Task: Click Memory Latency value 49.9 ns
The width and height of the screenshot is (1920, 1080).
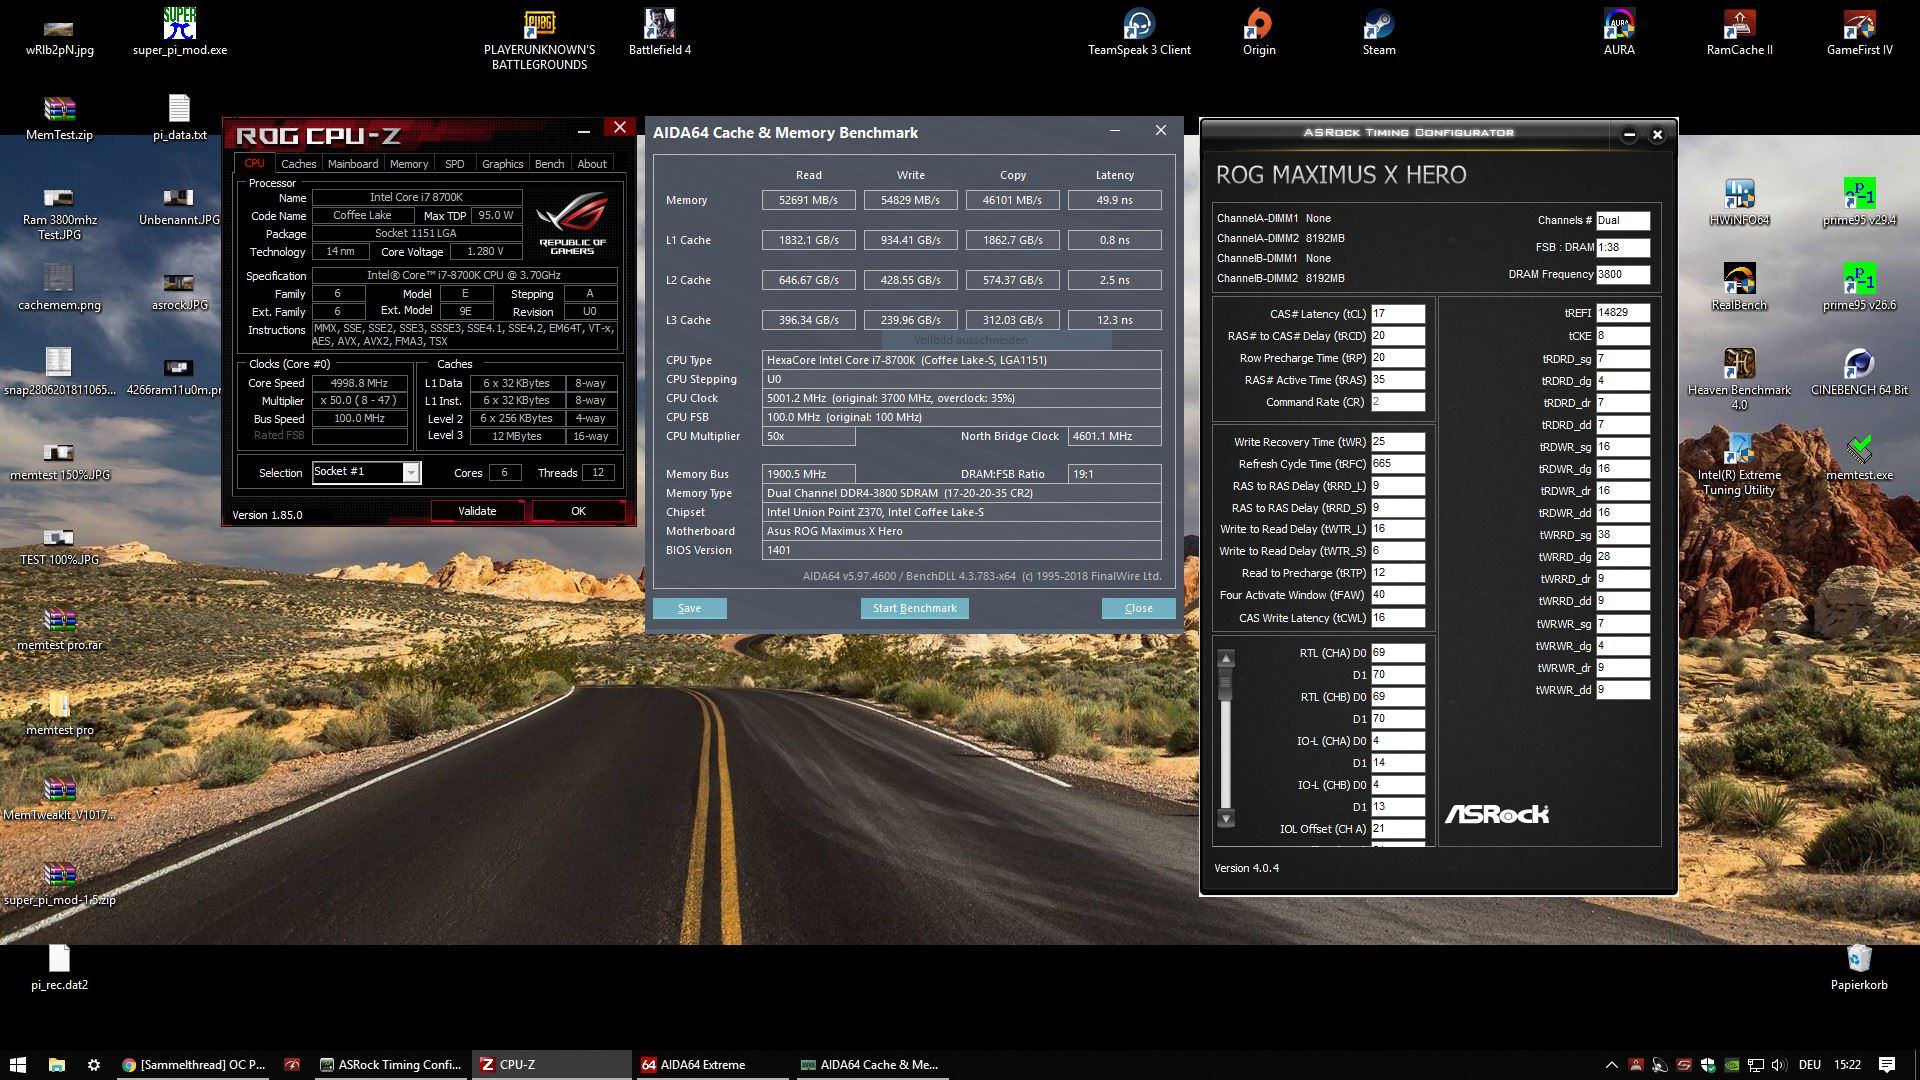Action: [1114, 200]
